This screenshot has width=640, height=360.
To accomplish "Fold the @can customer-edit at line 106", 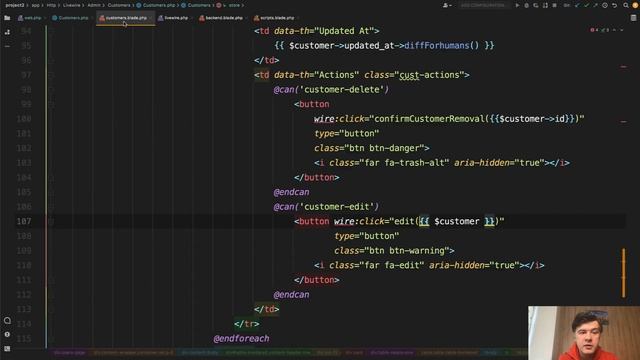I will pyautogui.click(x=51, y=207).
